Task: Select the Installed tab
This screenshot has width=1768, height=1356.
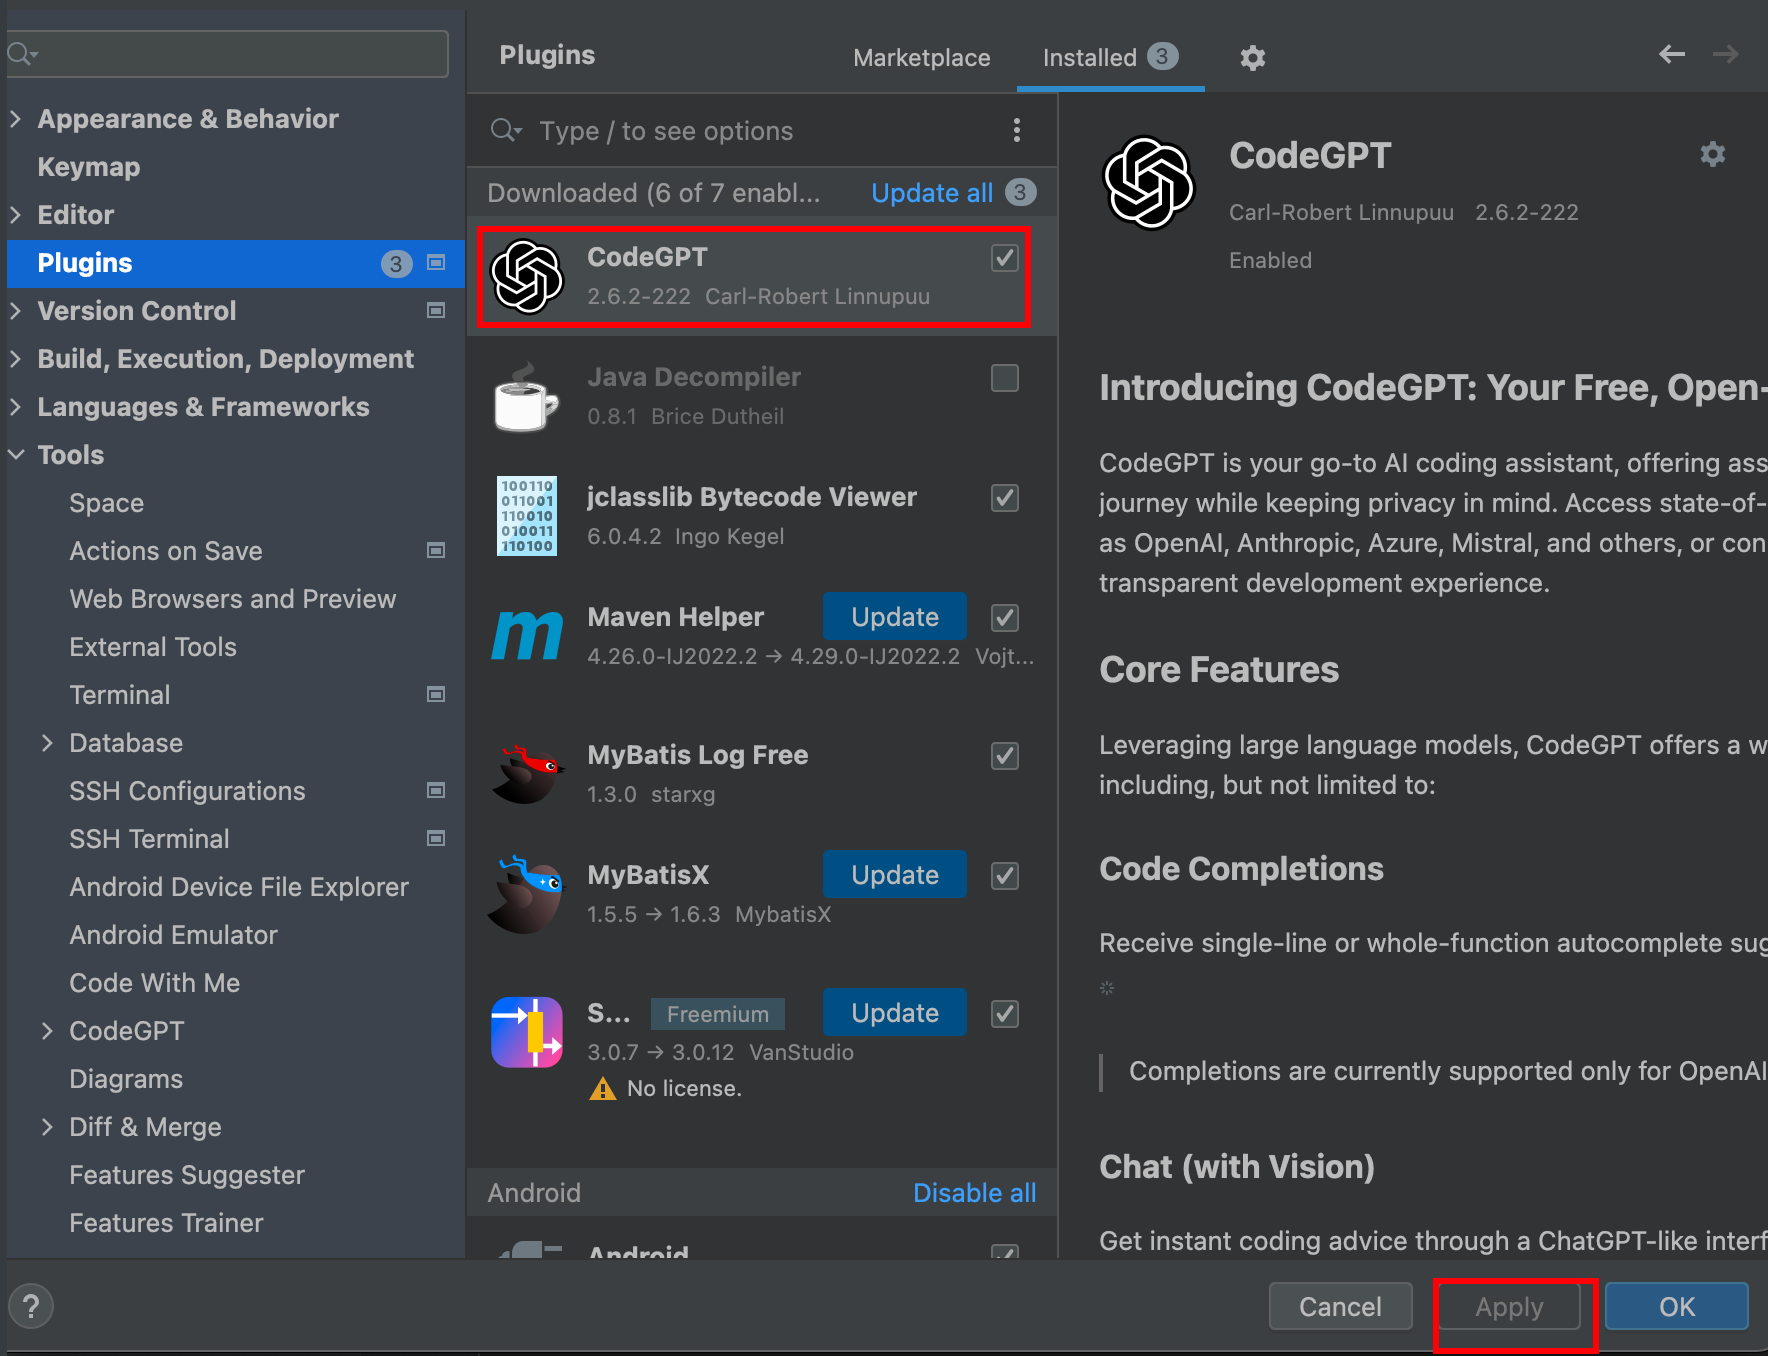Action: [x=1110, y=58]
